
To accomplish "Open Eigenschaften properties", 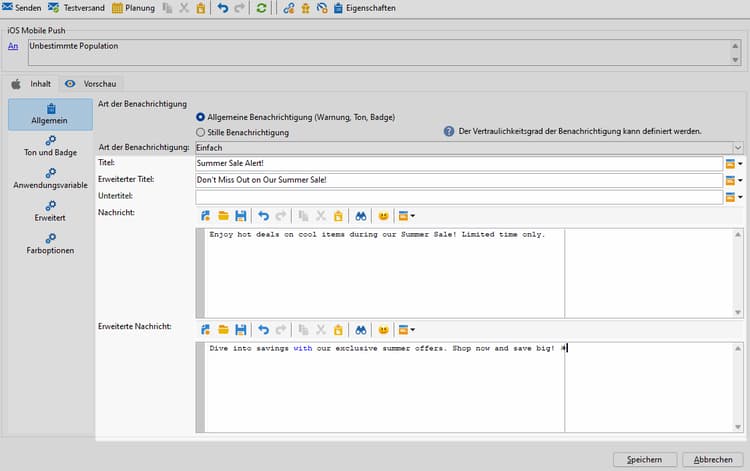I will coord(364,8).
